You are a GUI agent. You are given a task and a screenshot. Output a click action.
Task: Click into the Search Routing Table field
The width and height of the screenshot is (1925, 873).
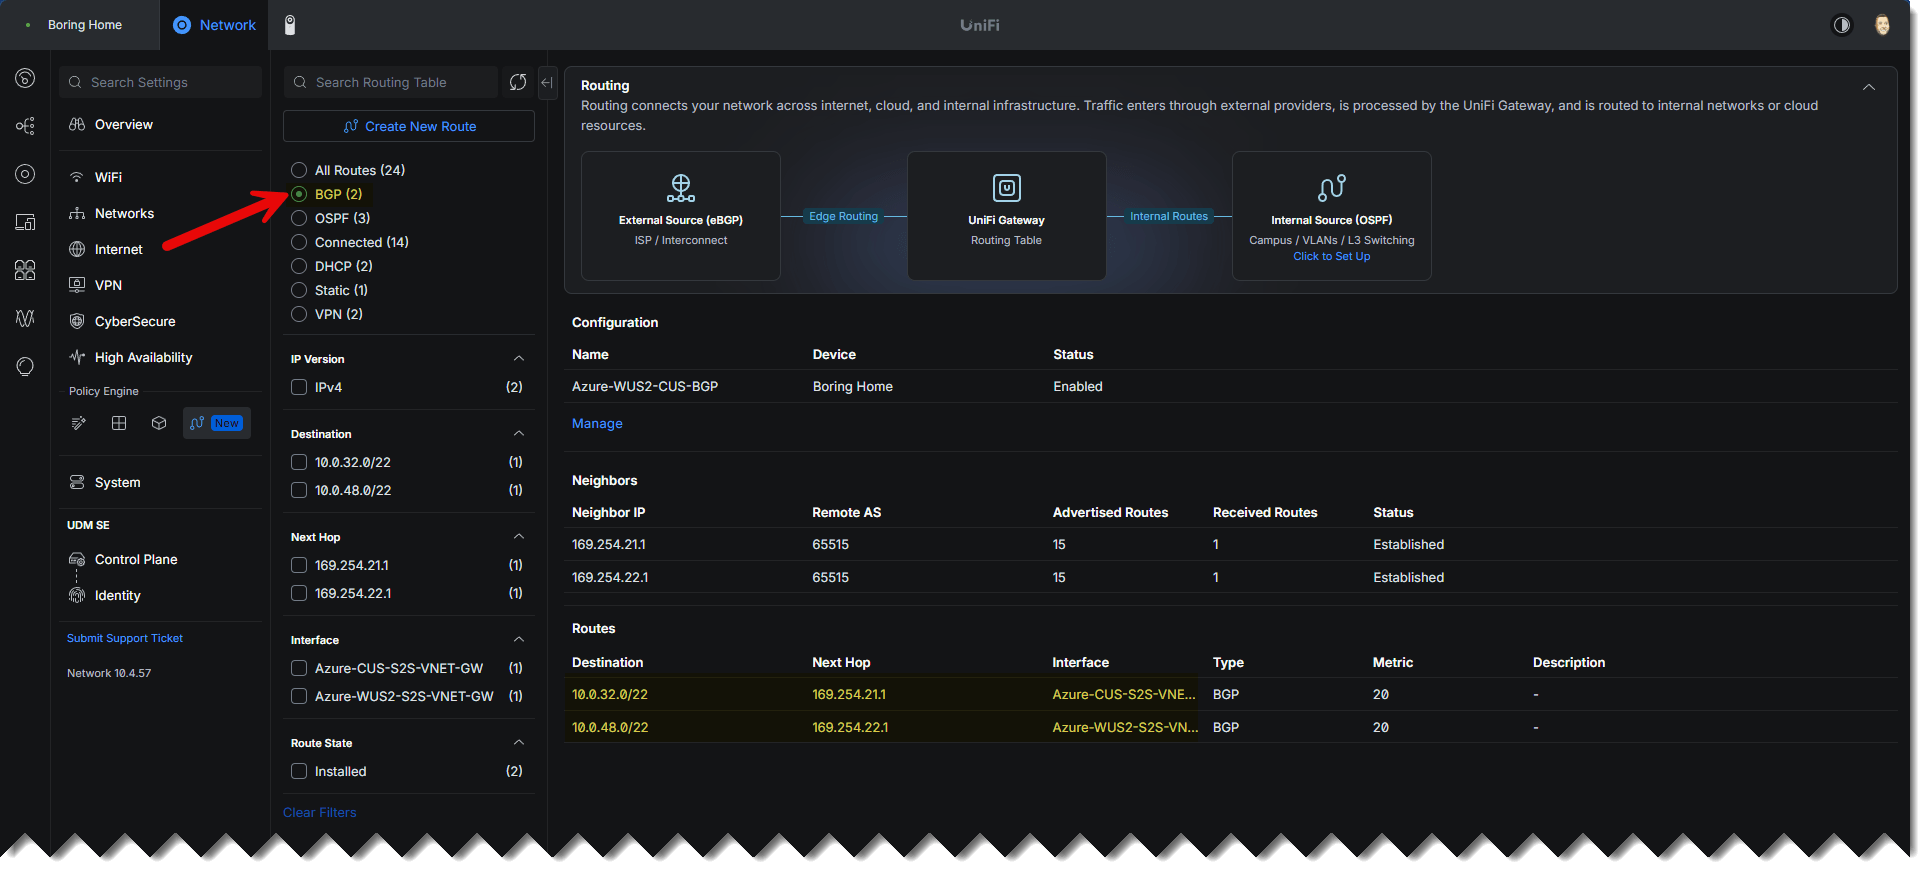391,82
